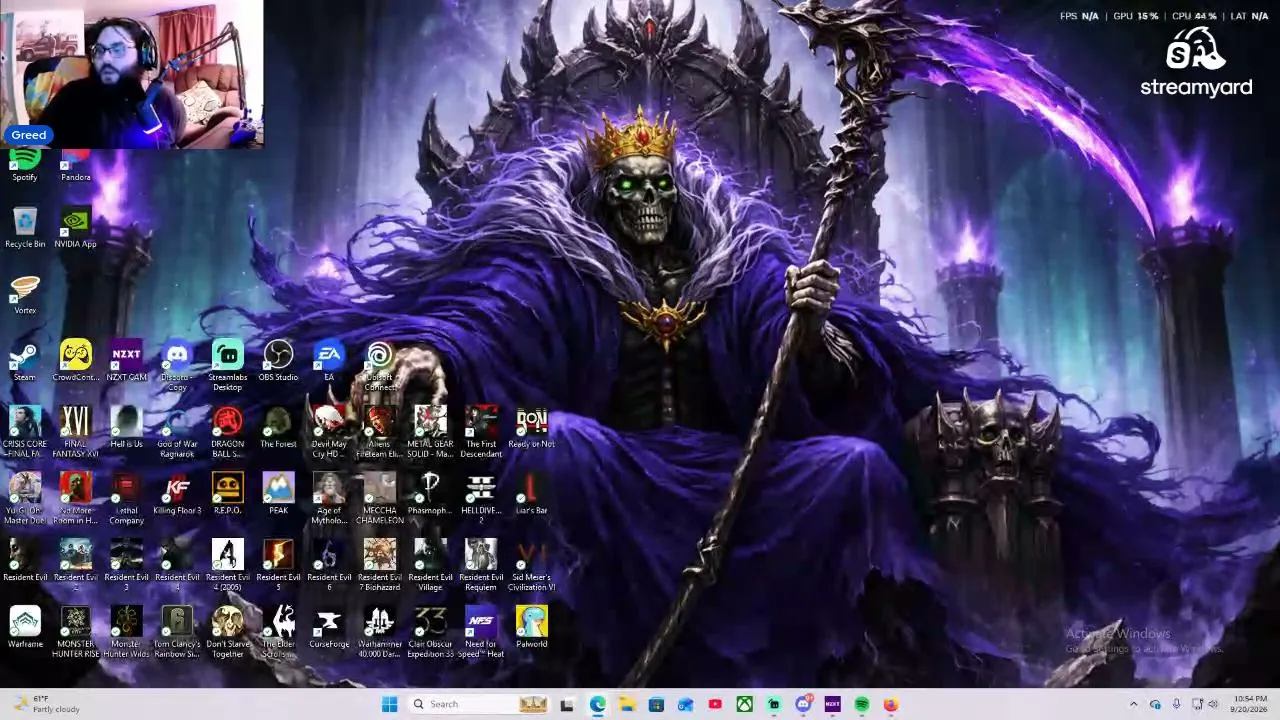Viewport: 1280px width, 720px height.
Task: Select the Resident Evil 7 Biohazard icon
Action: tap(380, 566)
